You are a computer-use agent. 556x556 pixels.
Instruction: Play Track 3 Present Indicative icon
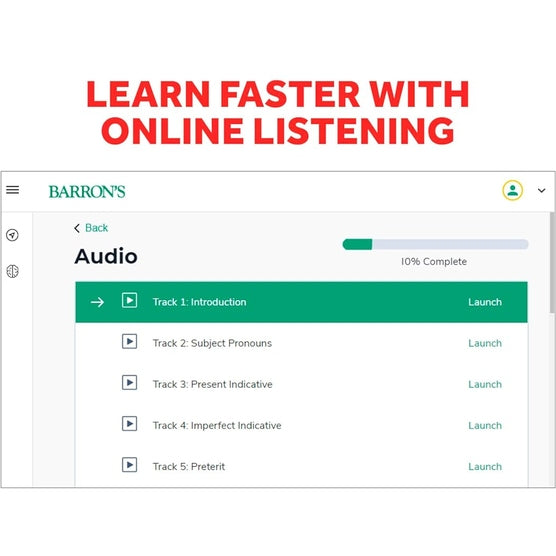point(129,383)
